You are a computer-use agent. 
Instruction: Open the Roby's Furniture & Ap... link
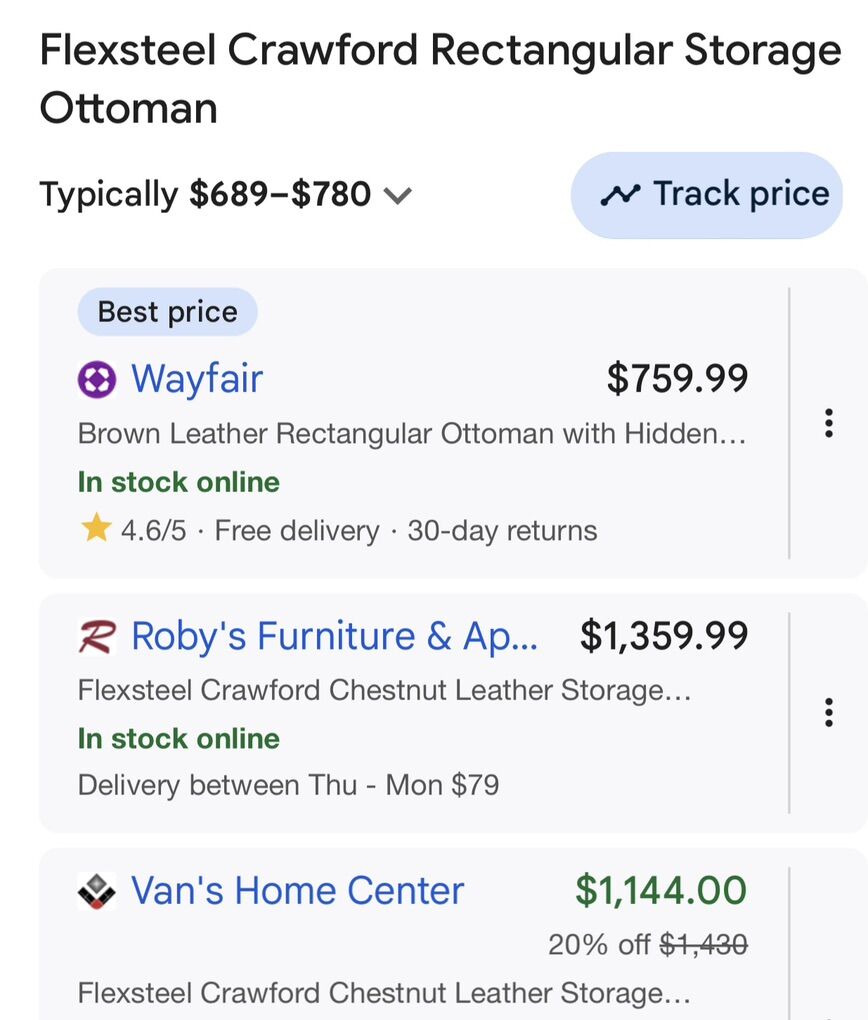(335, 636)
